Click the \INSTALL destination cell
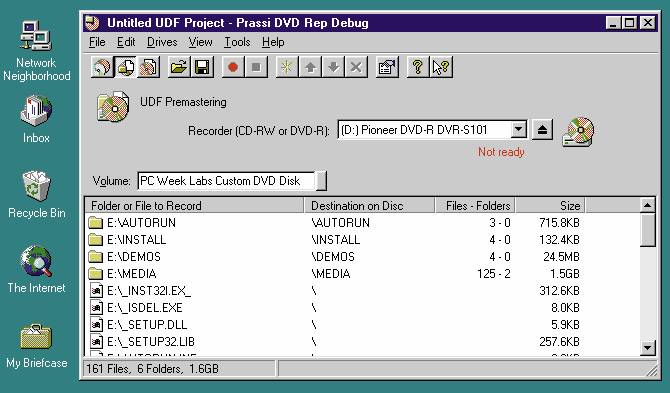Image resolution: width=670 pixels, height=393 pixels. (x=336, y=240)
